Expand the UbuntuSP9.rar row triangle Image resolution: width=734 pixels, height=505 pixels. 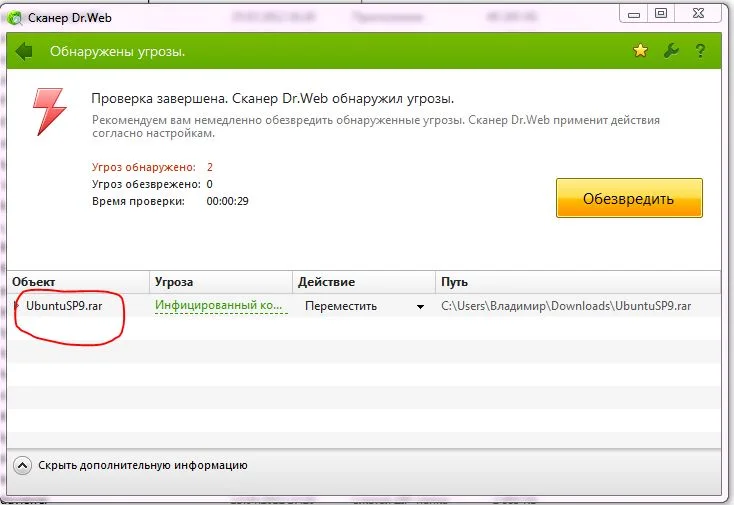(x=16, y=306)
